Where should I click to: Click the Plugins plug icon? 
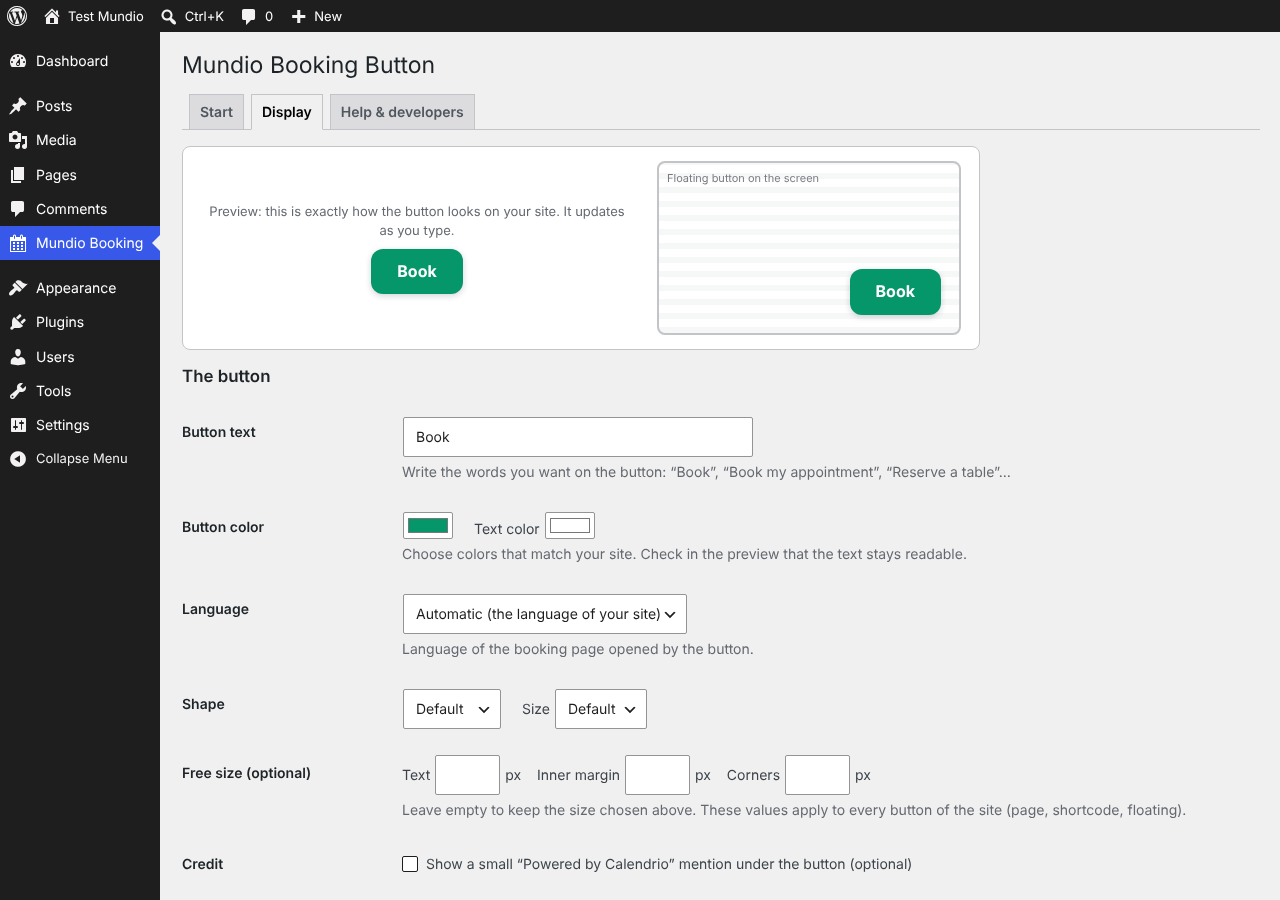(x=18, y=322)
